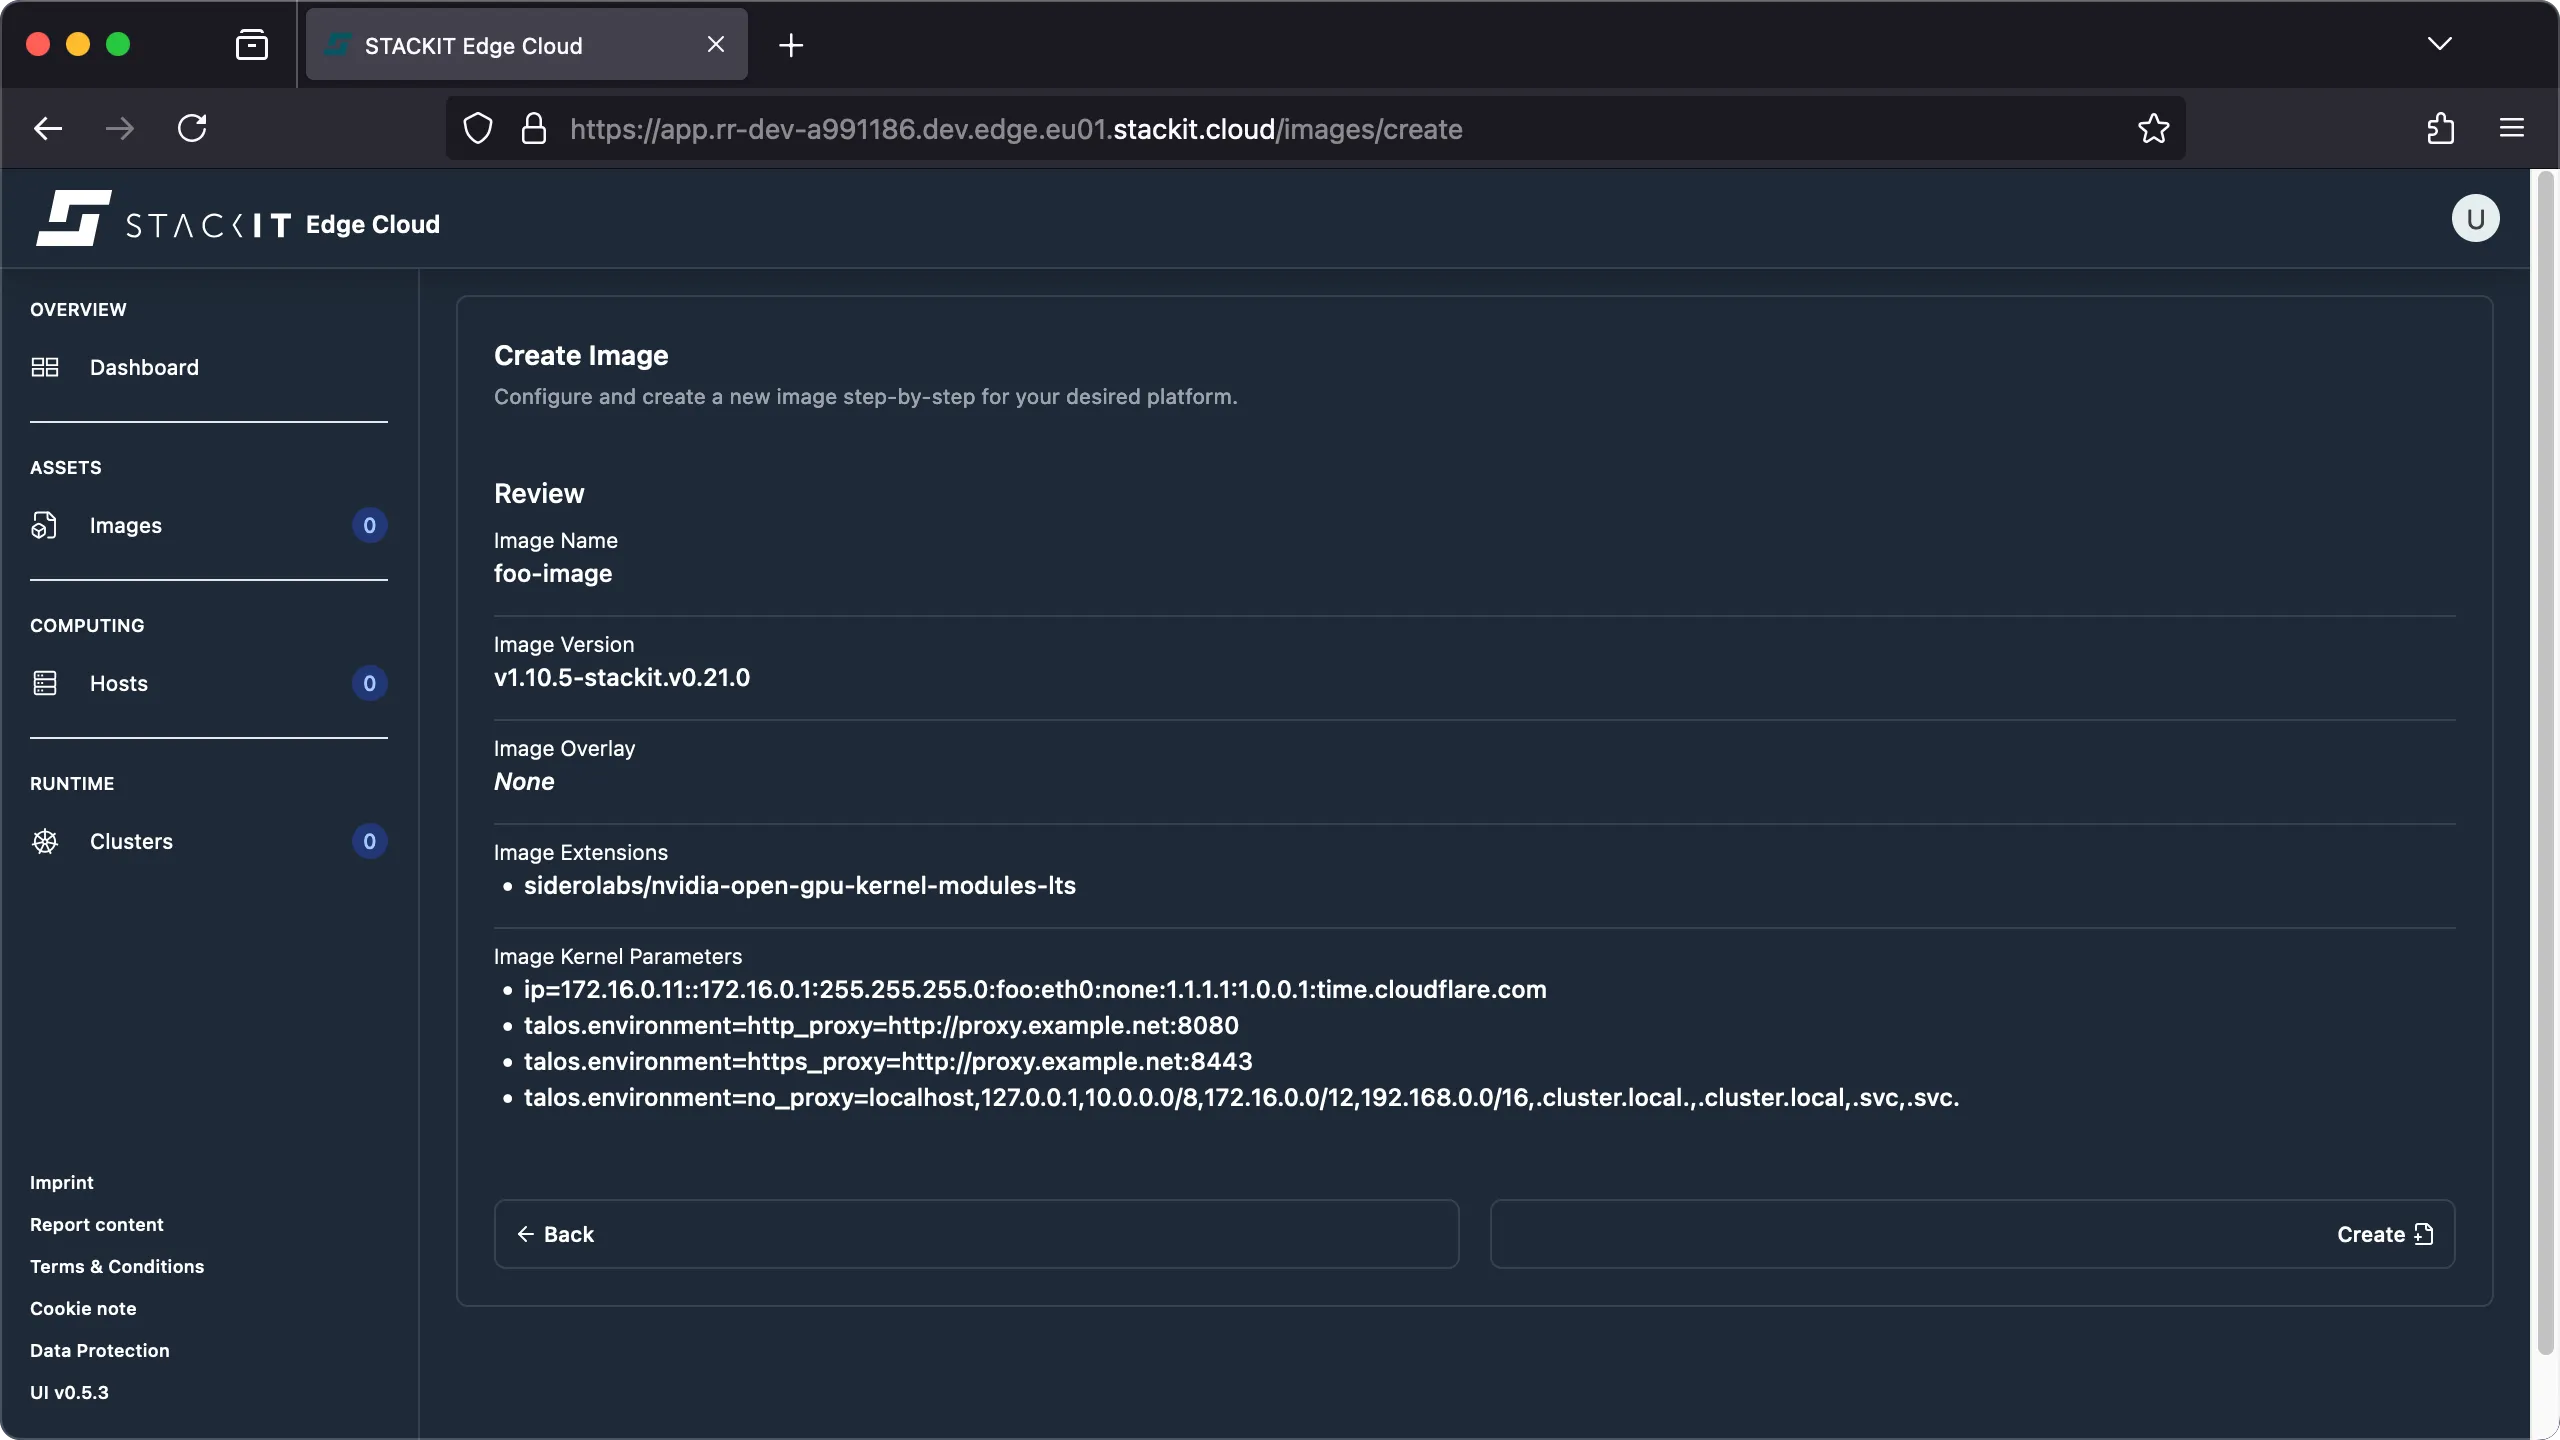The image size is (2560, 1440).
Task: Open the Data Protection page
Action: coord(99,1350)
